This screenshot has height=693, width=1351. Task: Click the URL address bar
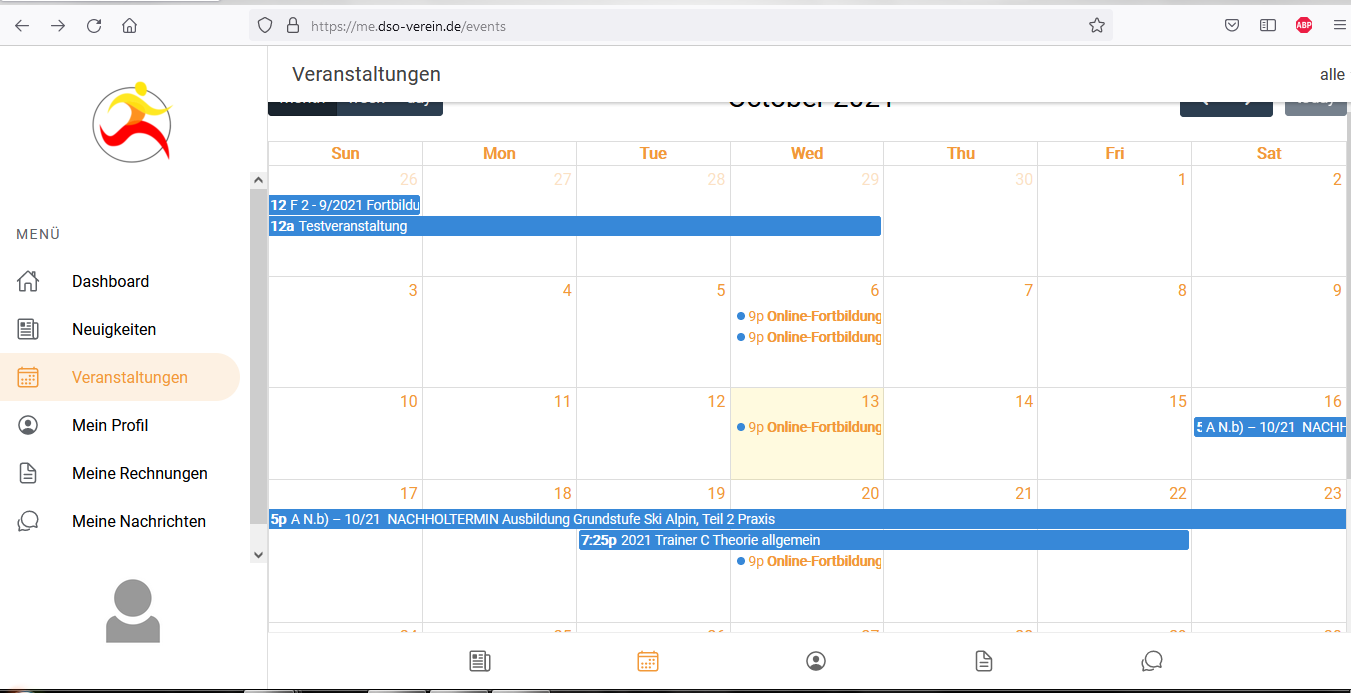pyautogui.click(x=680, y=26)
